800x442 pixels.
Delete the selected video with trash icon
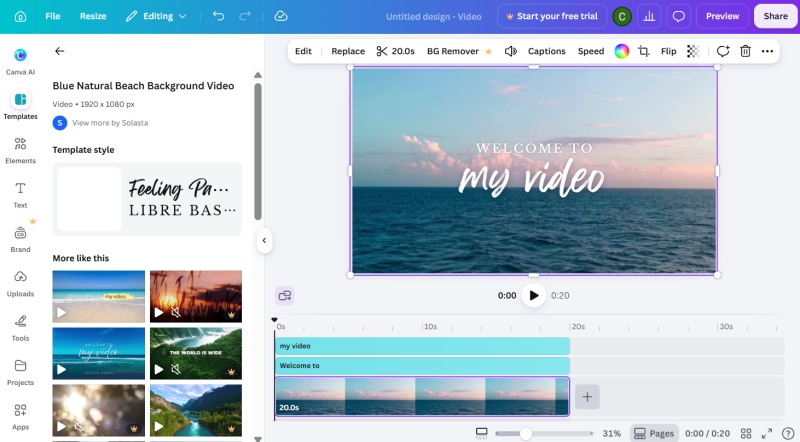pyautogui.click(x=745, y=51)
